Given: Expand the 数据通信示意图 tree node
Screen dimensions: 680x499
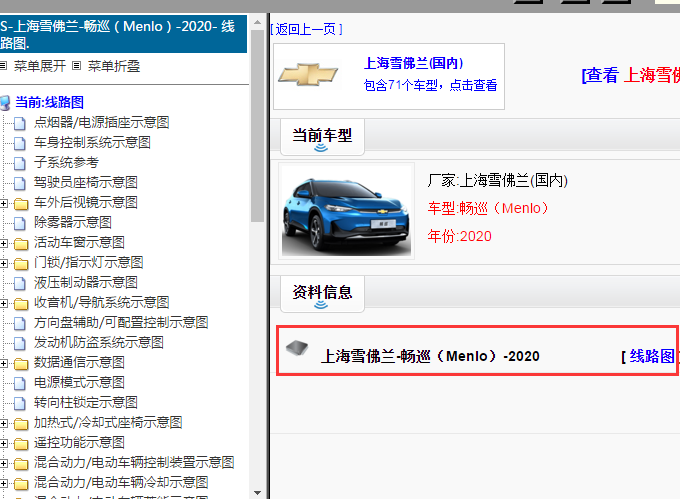Looking at the screenshot, I should click(x=3, y=363).
